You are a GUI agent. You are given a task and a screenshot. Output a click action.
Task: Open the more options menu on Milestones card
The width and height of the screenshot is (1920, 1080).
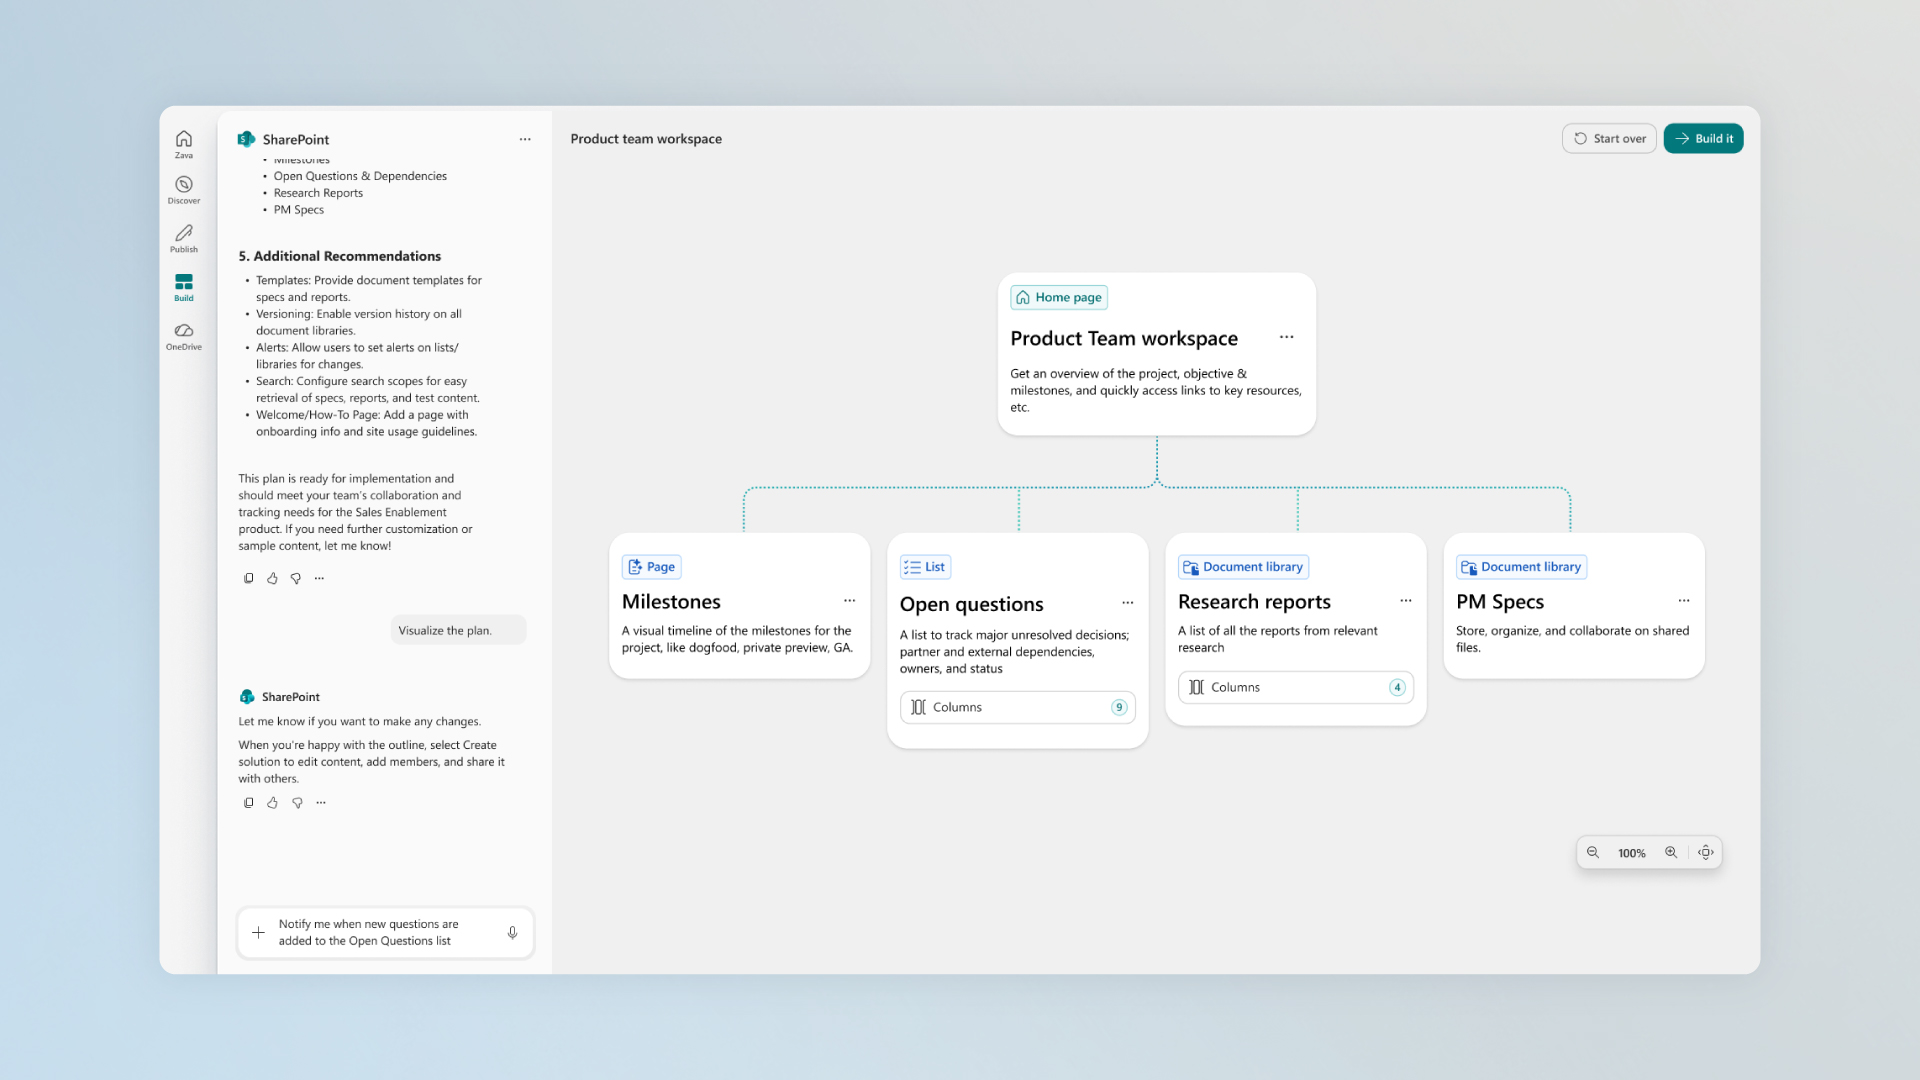[x=849, y=601]
